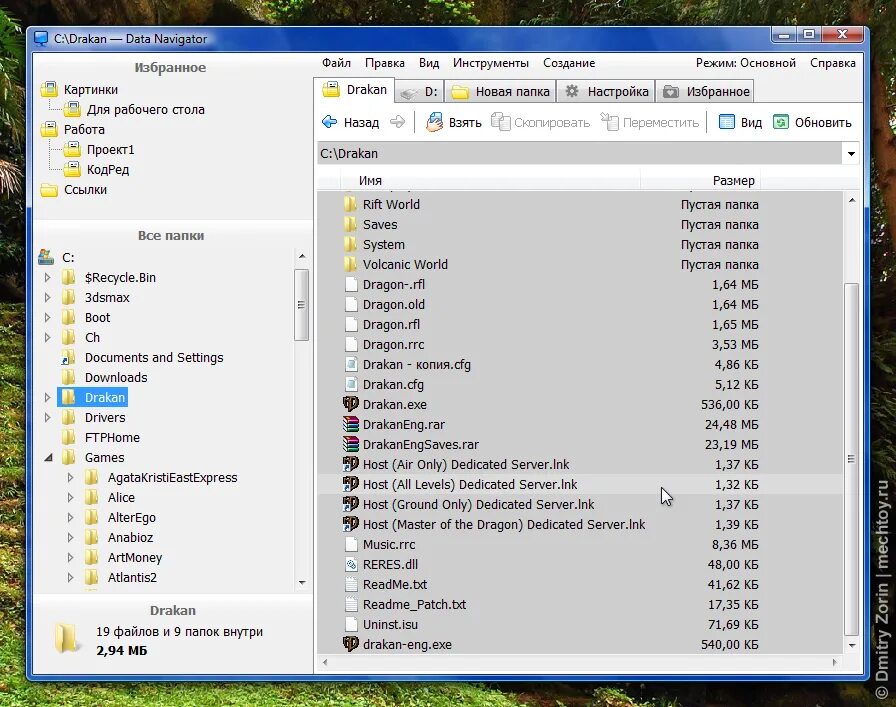The height and width of the screenshot is (707, 896).
Task: Click the Volcanic World folder icon
Action: 351,264
